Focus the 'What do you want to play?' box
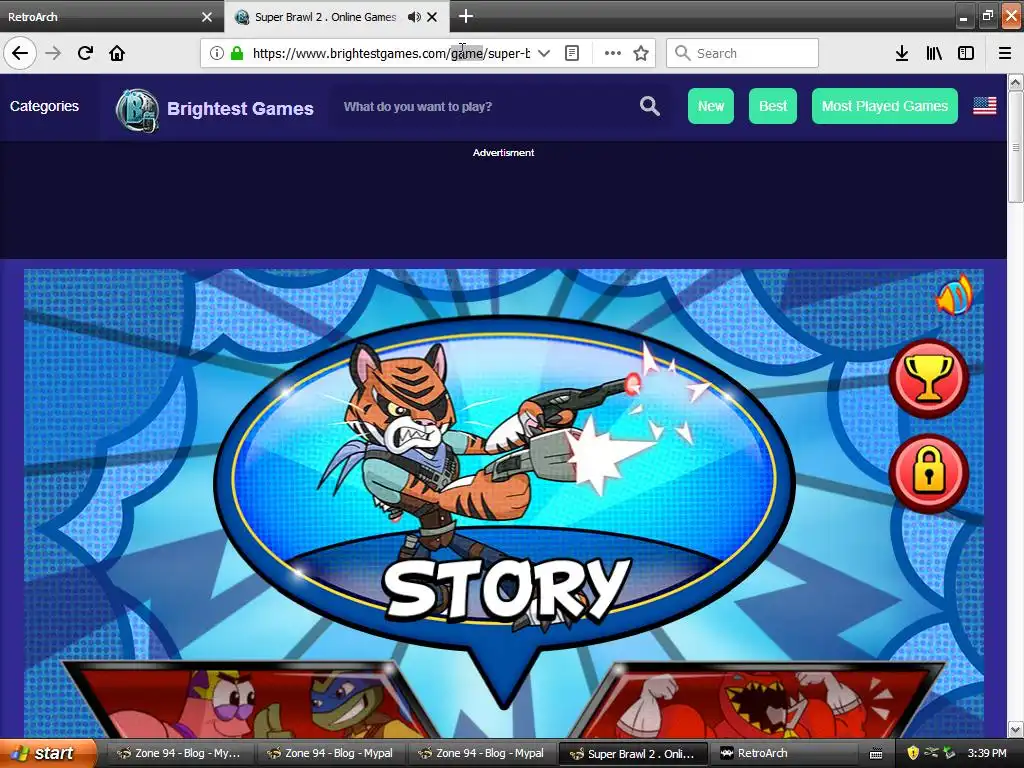 tap(483, 106)
